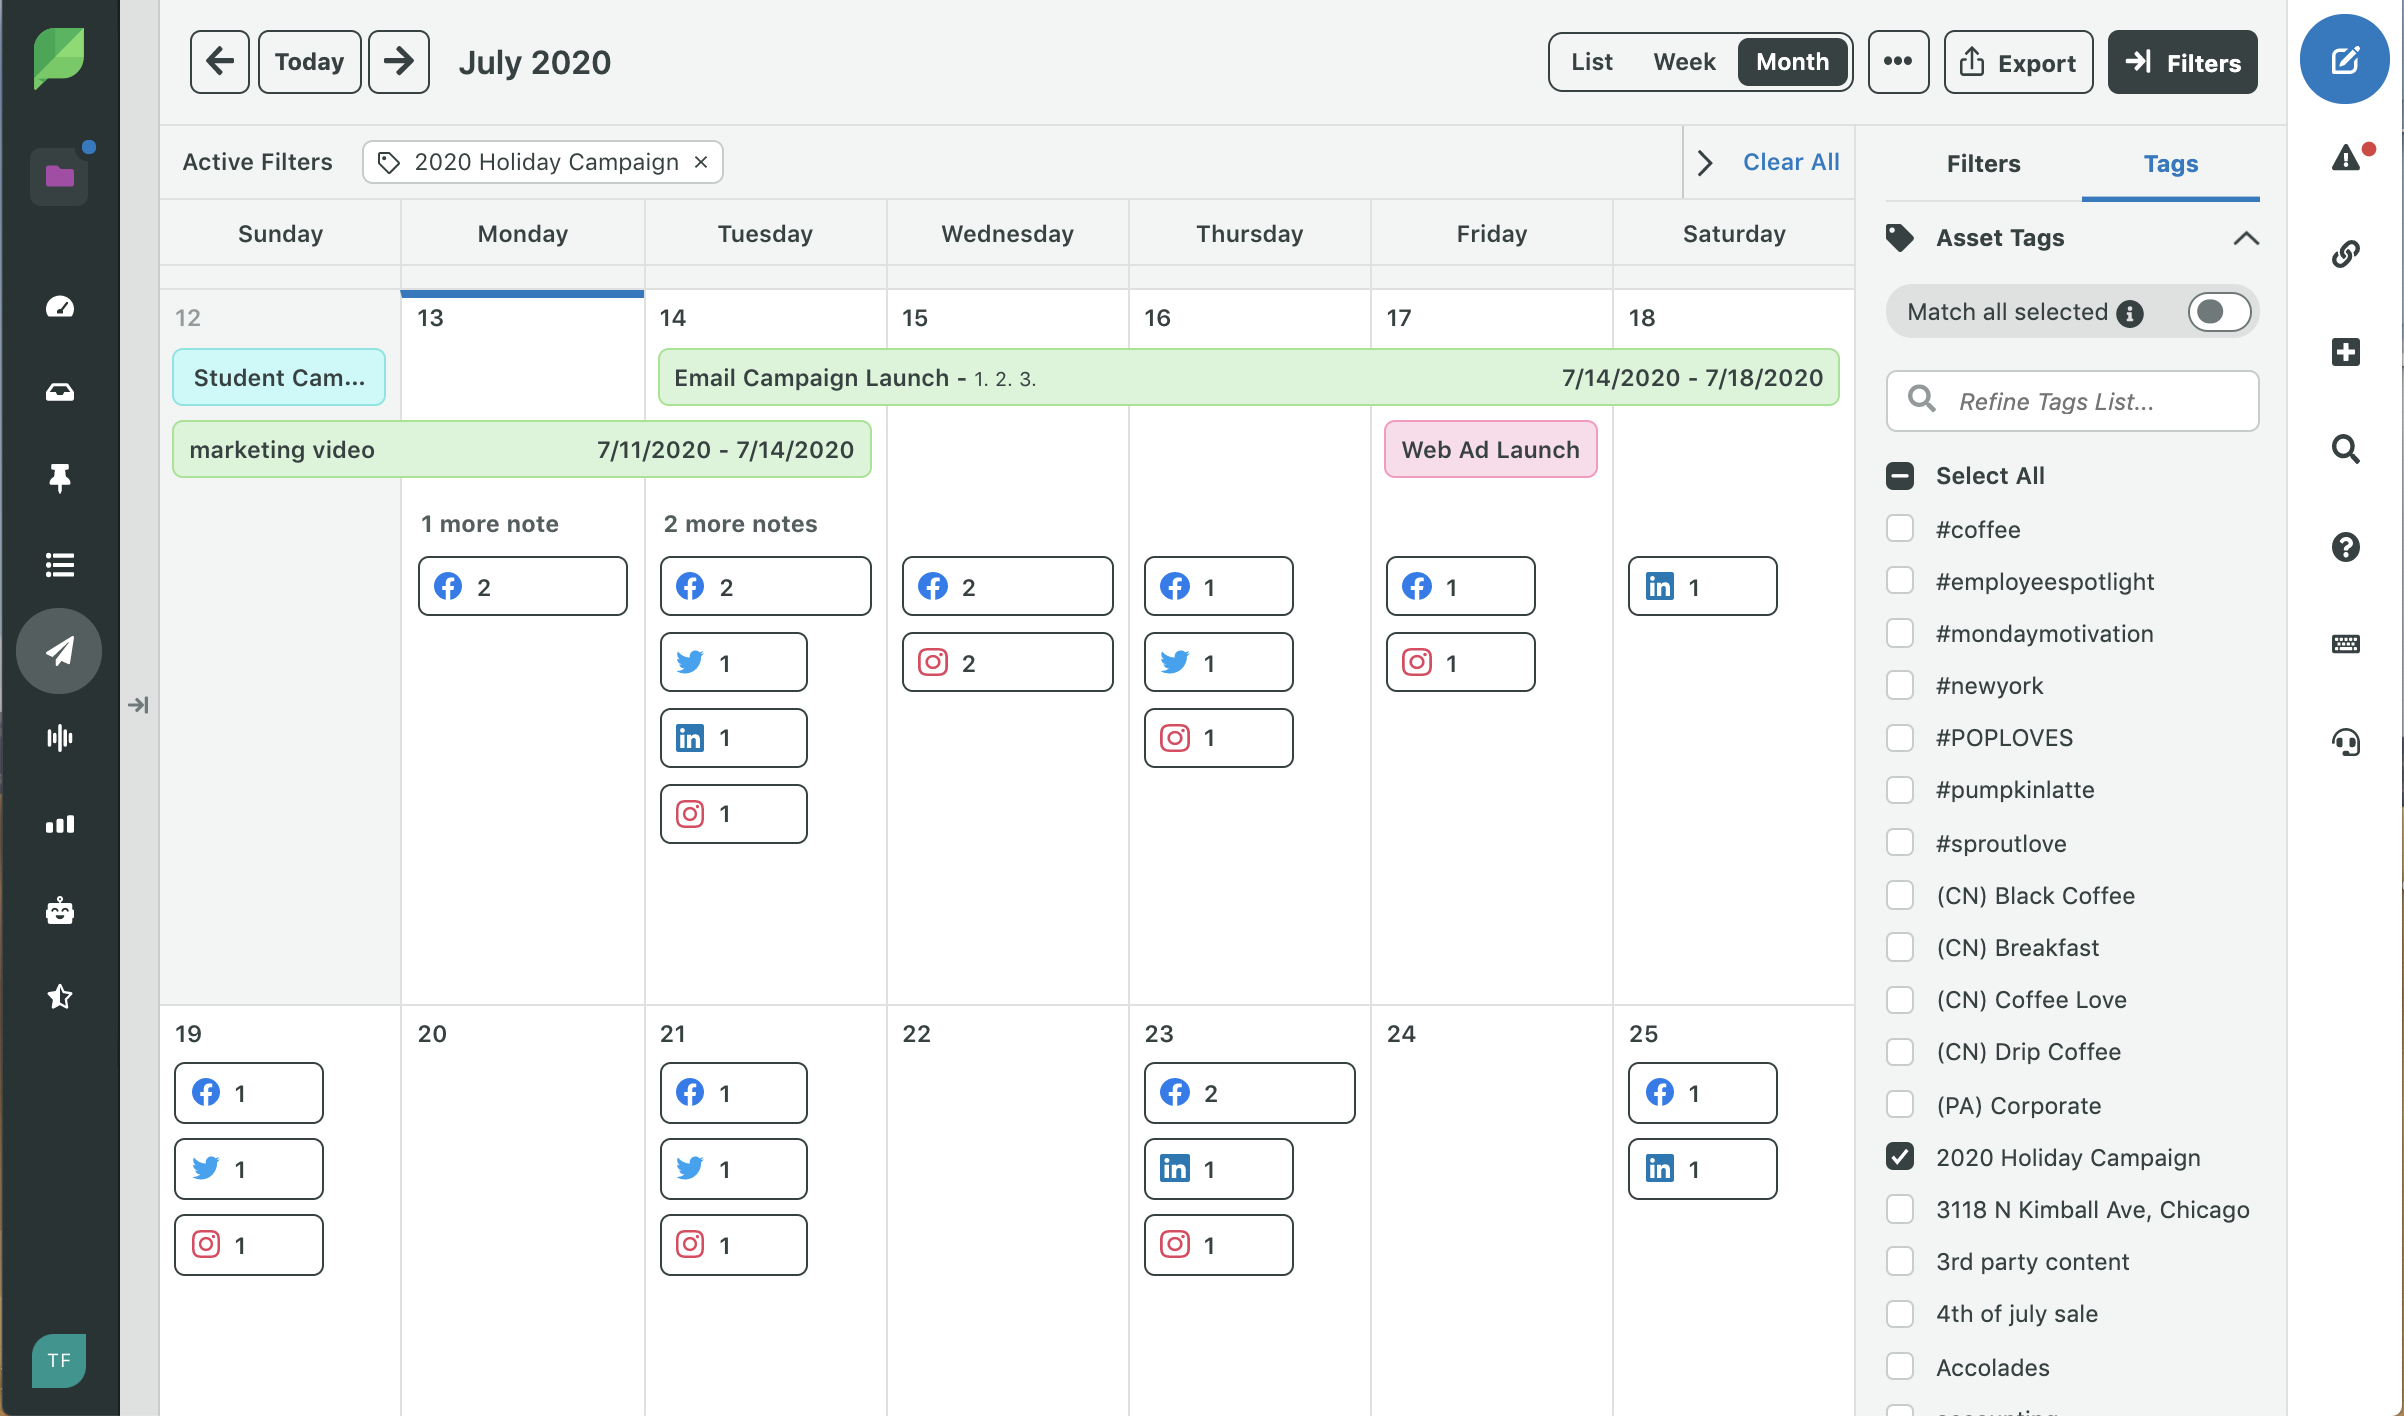Enable the #mondaymotivation tag checkbox
The height and width of the screenshot is (1416, 2404).
[1900, 632]
